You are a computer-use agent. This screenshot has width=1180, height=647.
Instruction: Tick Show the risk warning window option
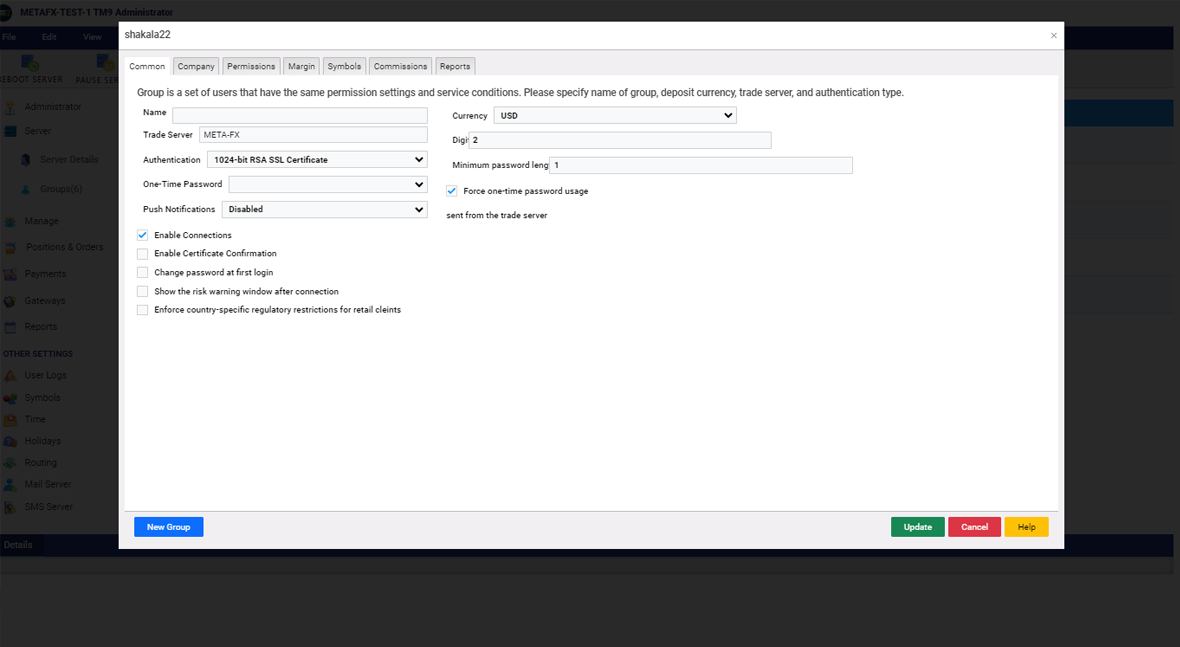142,291
